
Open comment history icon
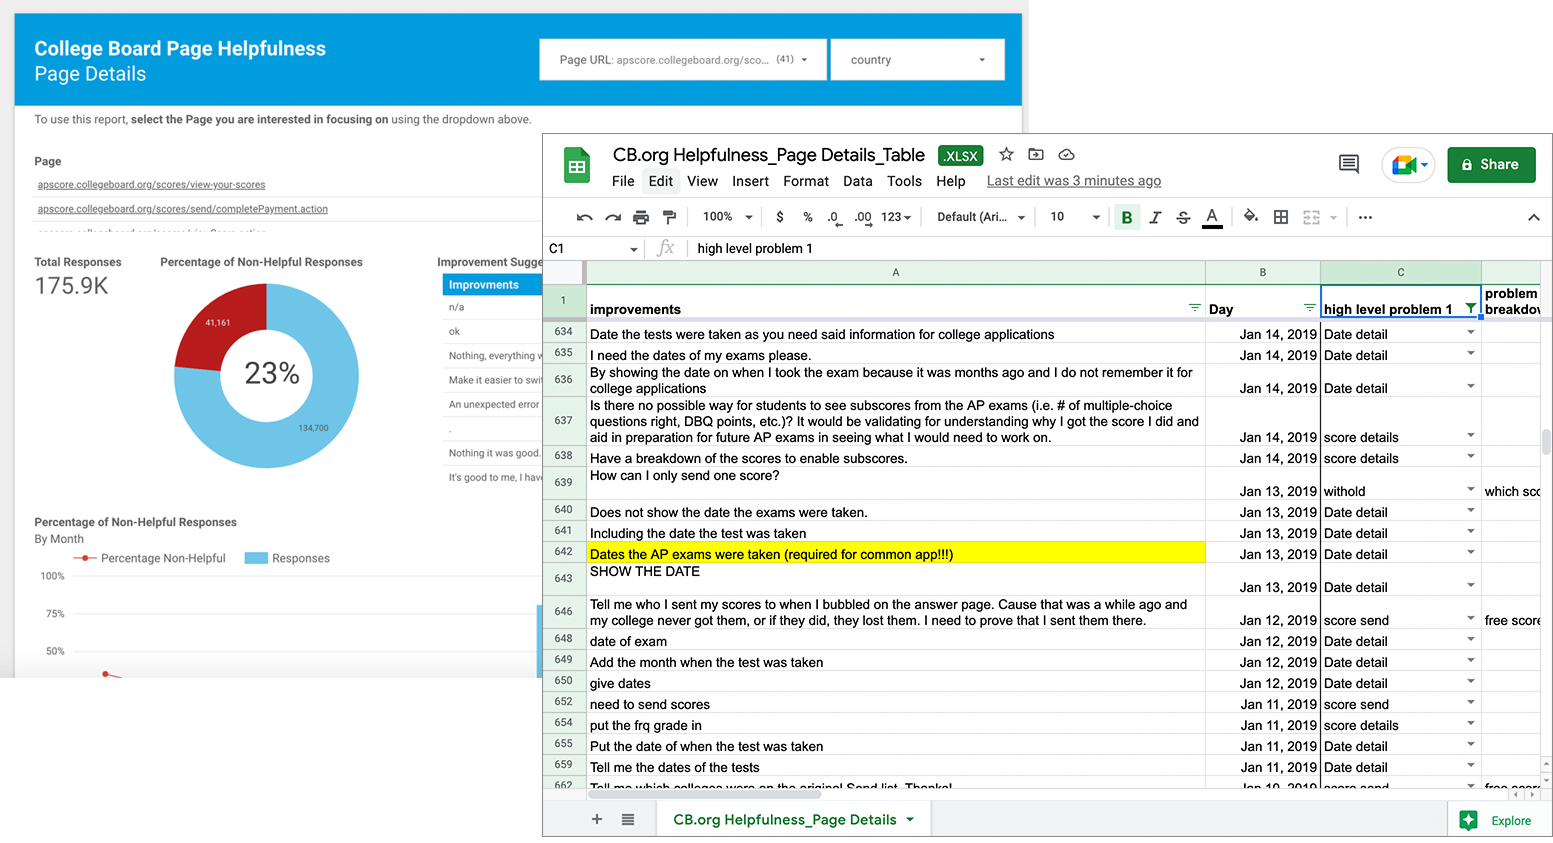1349,164
